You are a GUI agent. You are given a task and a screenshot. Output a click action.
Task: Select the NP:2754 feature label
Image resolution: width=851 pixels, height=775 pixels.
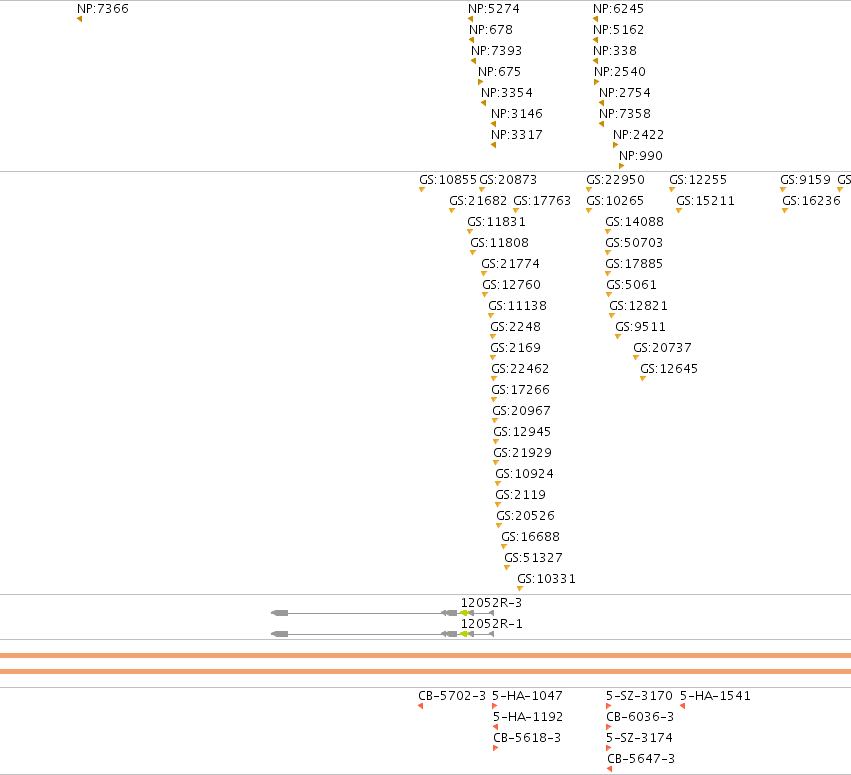click(625, 93)
